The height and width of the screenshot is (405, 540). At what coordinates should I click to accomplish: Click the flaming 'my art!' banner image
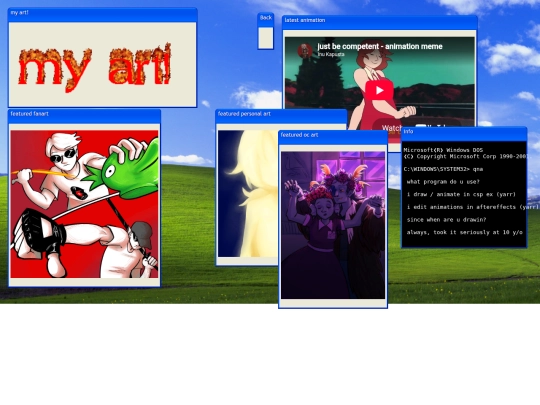[95, 67]
